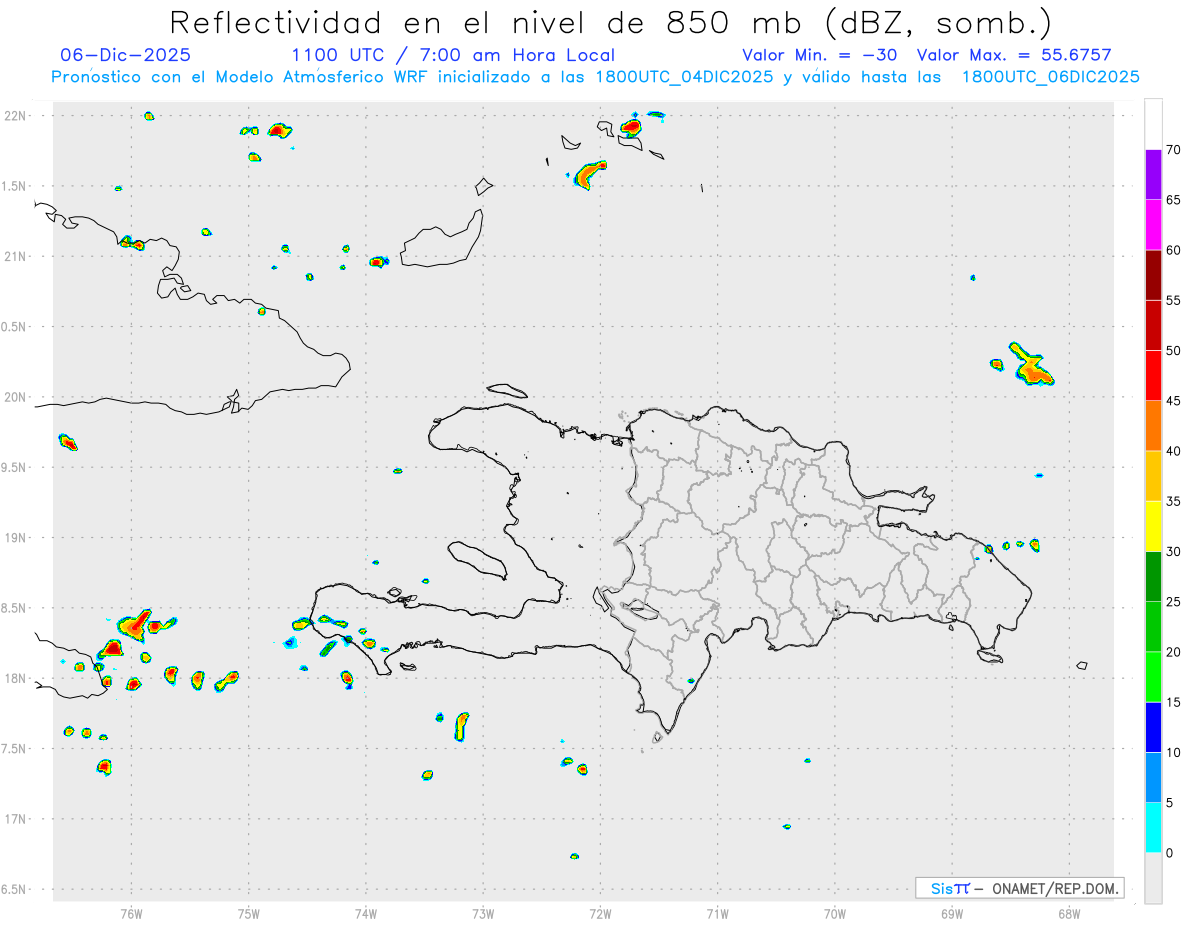Click the colorbar label '25'
The width and height of the screenshot is (1200, 927).
point(1174,602)
